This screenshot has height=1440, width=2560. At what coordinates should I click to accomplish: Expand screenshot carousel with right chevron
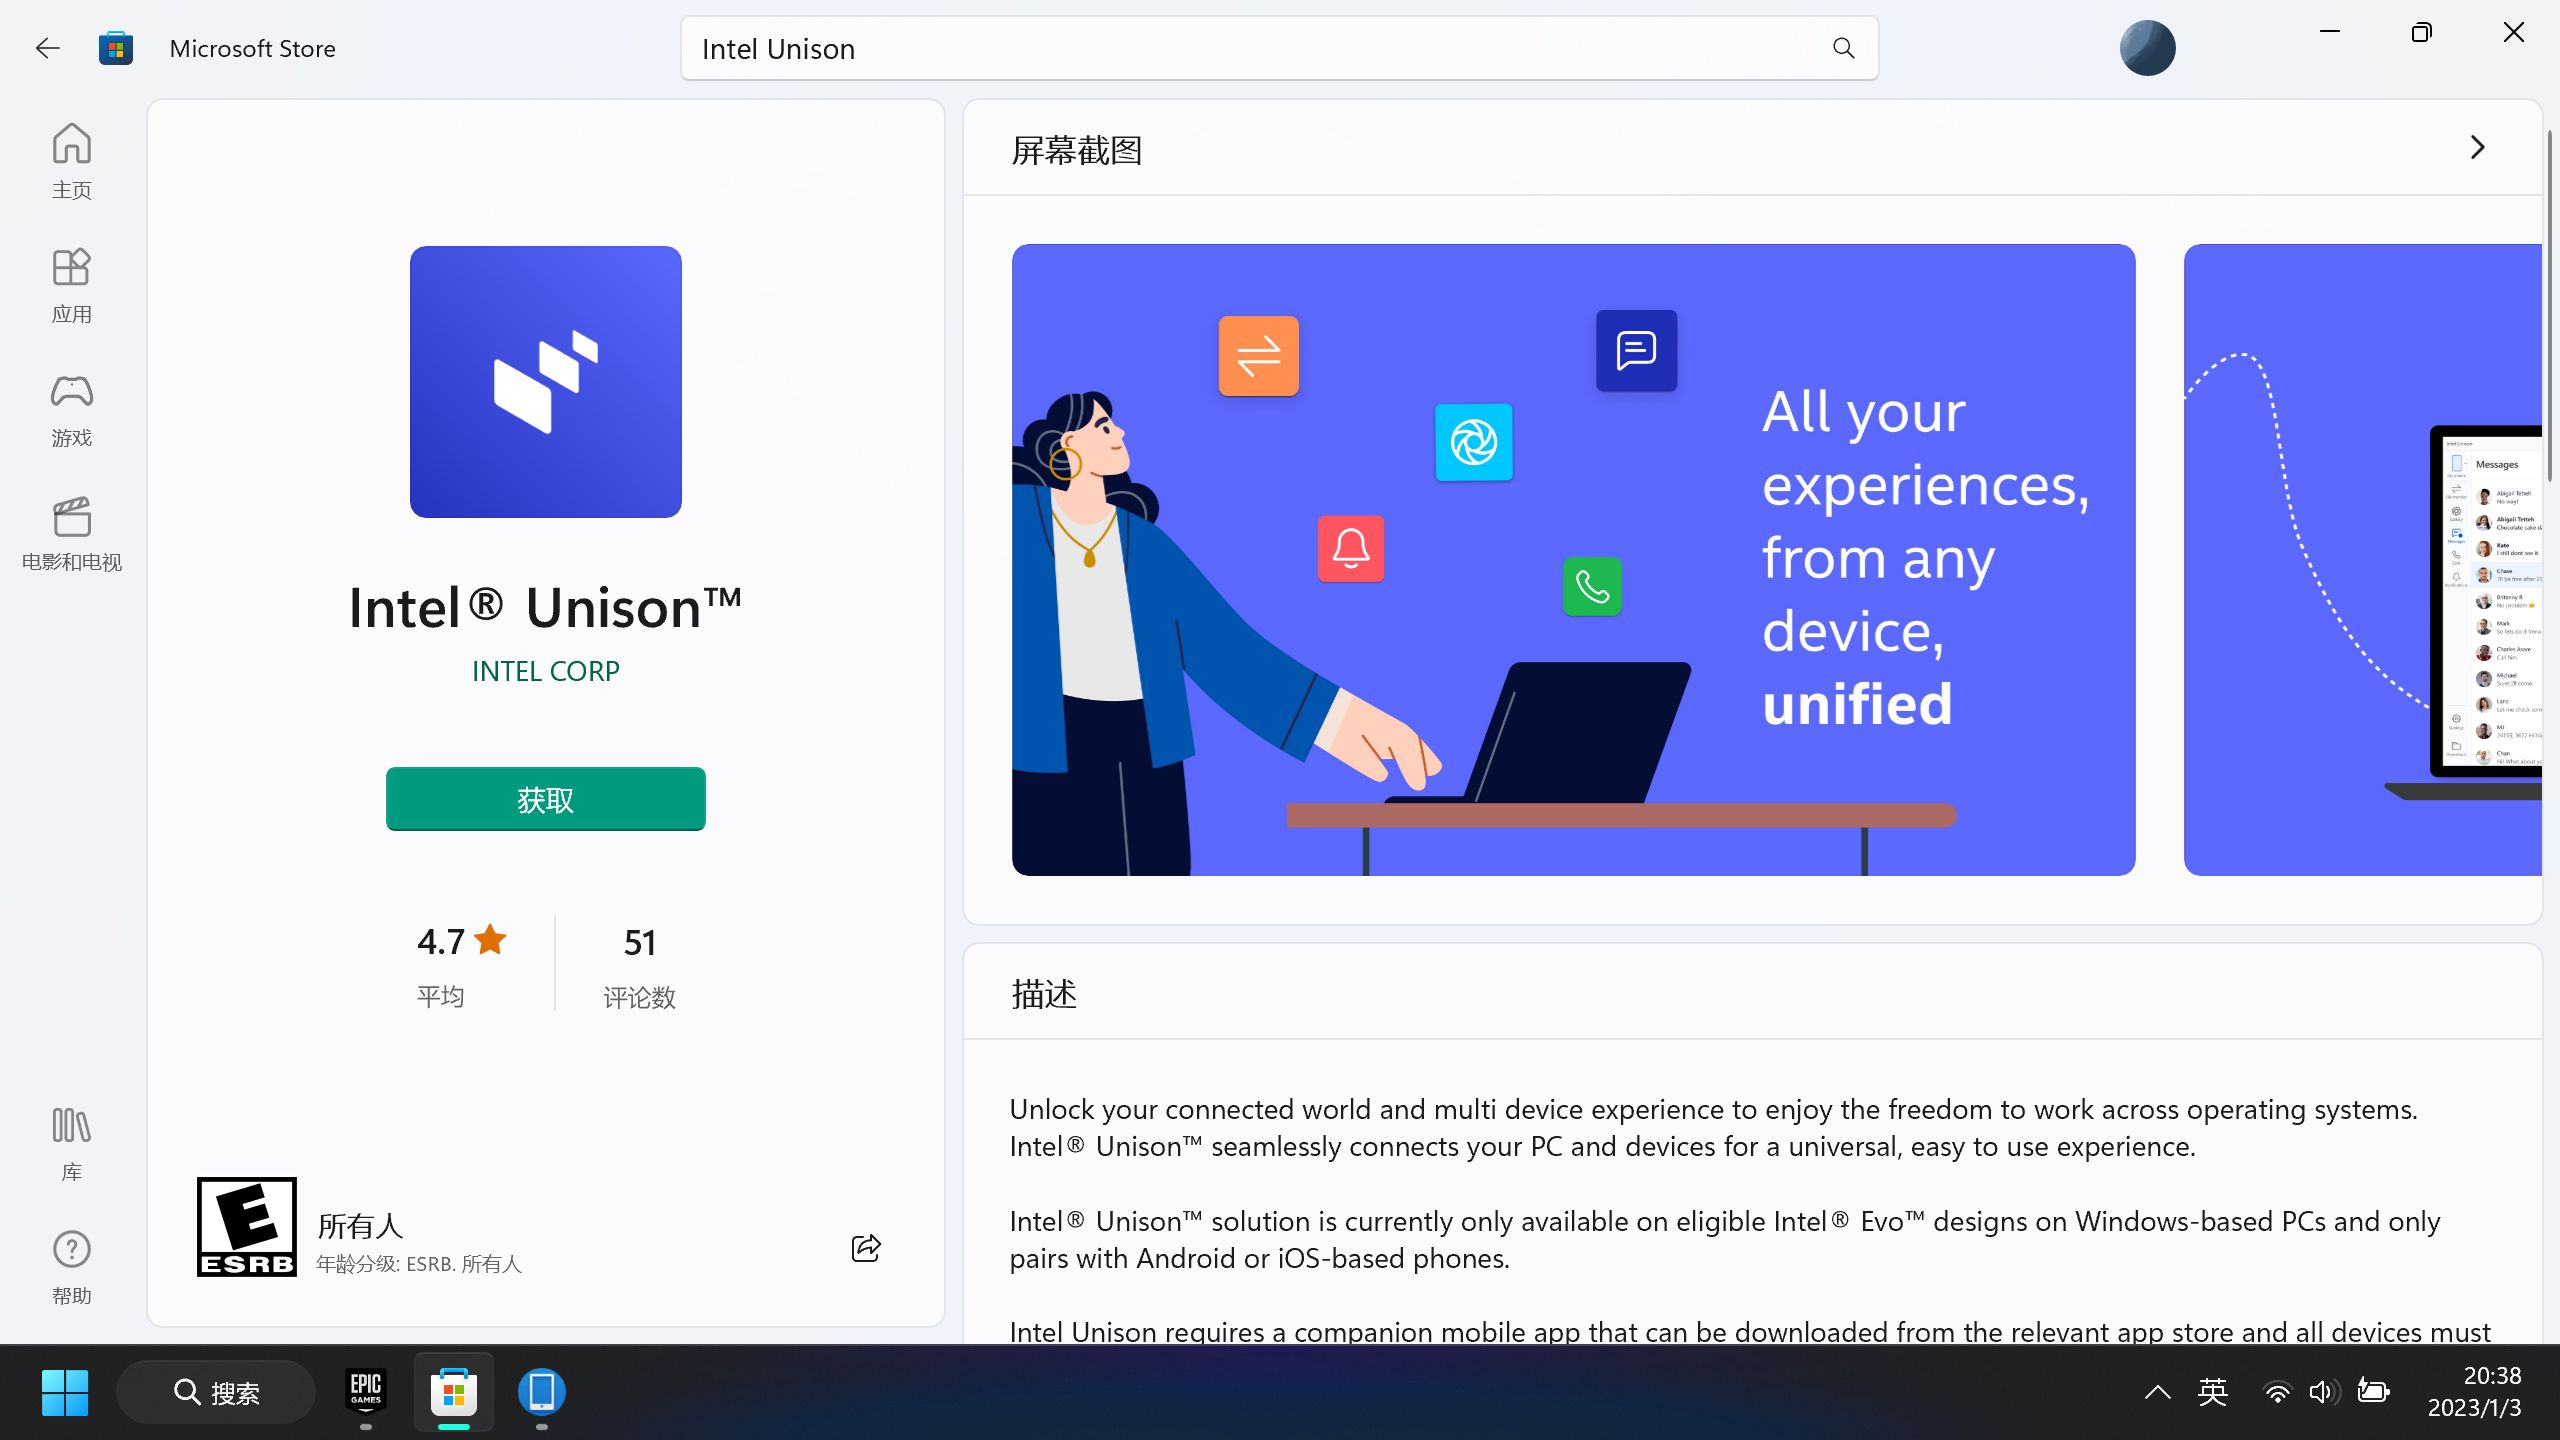2477,148
